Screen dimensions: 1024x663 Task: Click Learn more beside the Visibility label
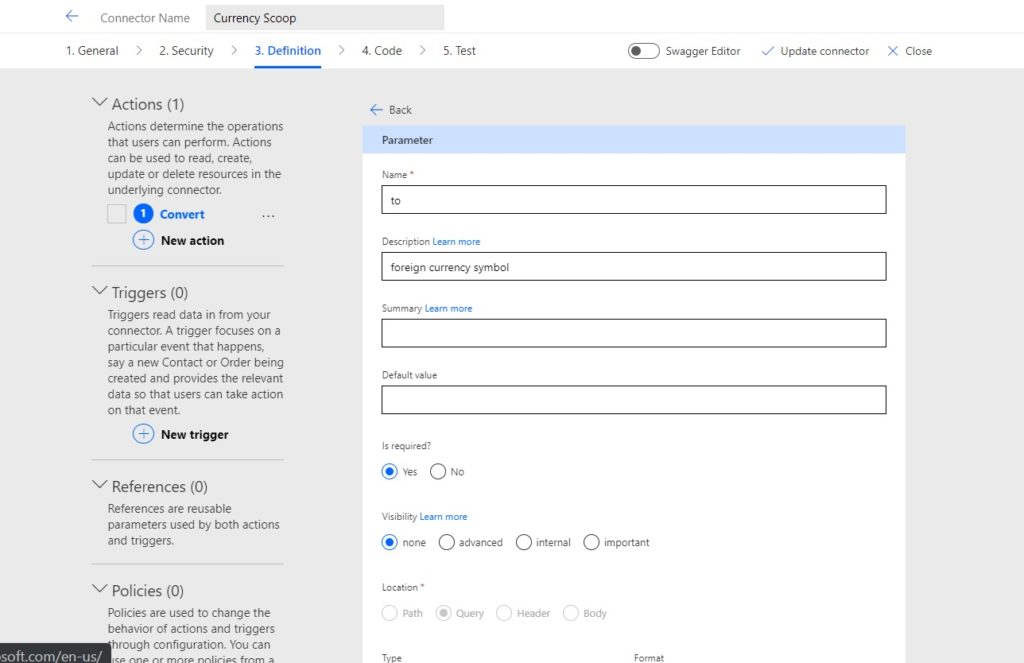[443, 516]
